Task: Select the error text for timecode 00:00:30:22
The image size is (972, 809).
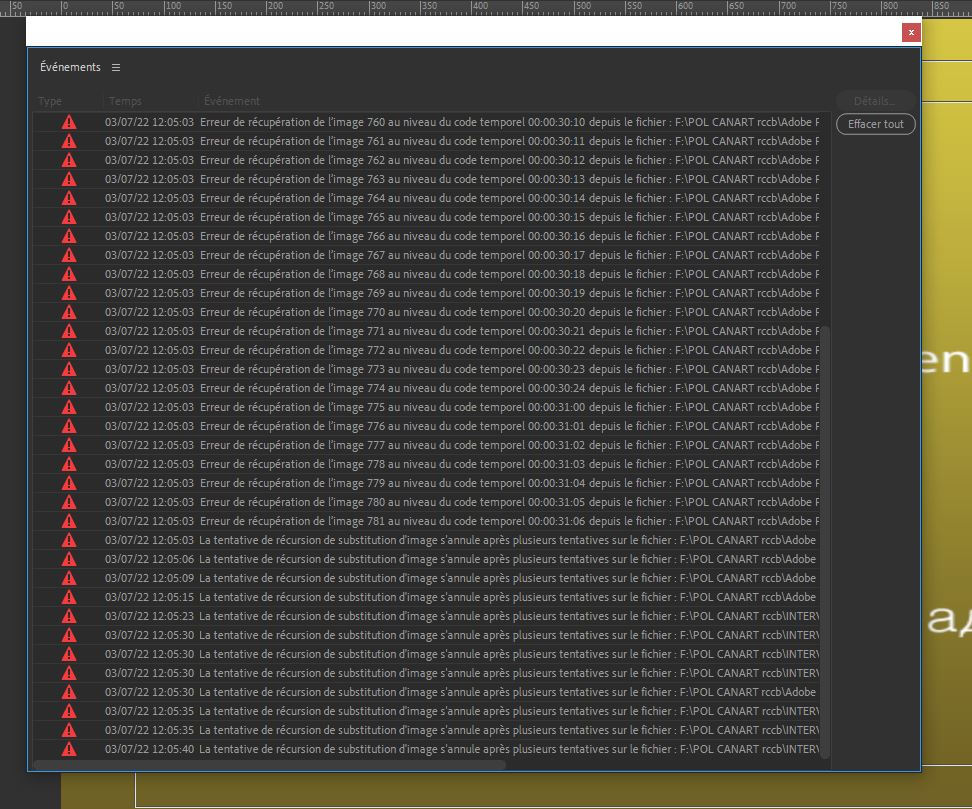Action: pyautogui.click(x=510, y=350)
